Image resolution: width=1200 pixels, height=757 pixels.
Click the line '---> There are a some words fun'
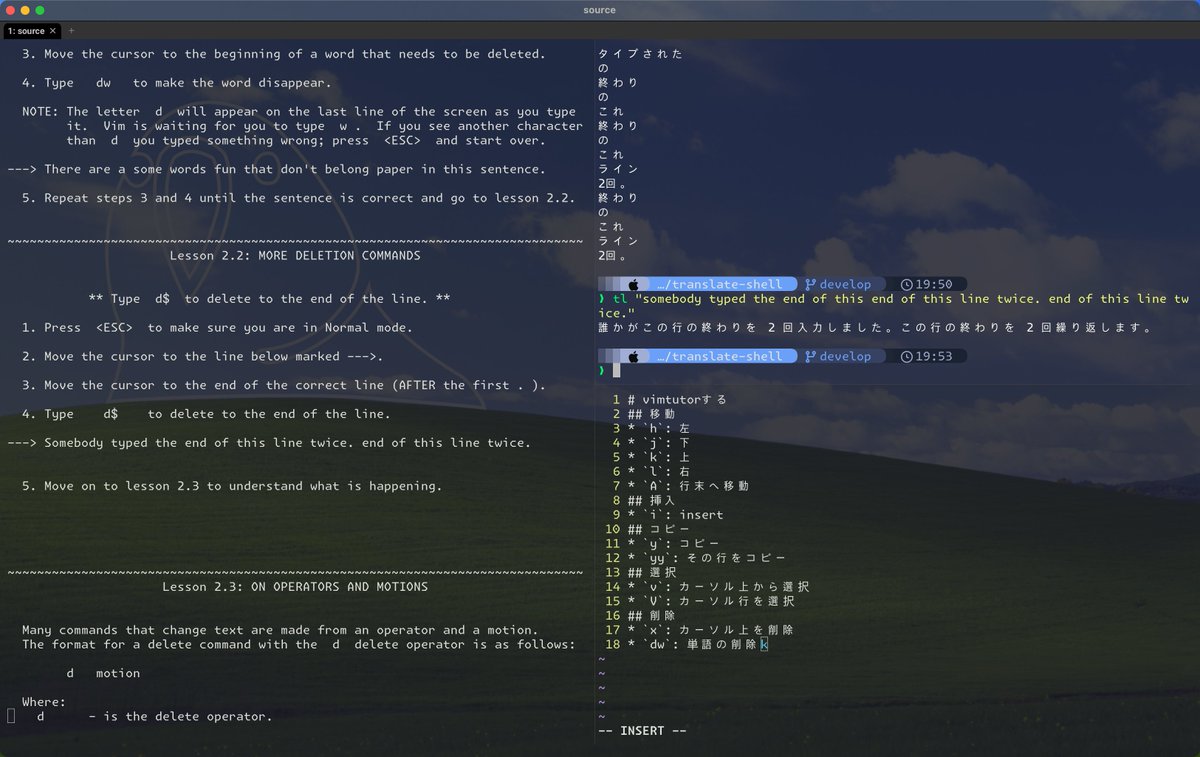pyautogui.click(x=276, y=170)
